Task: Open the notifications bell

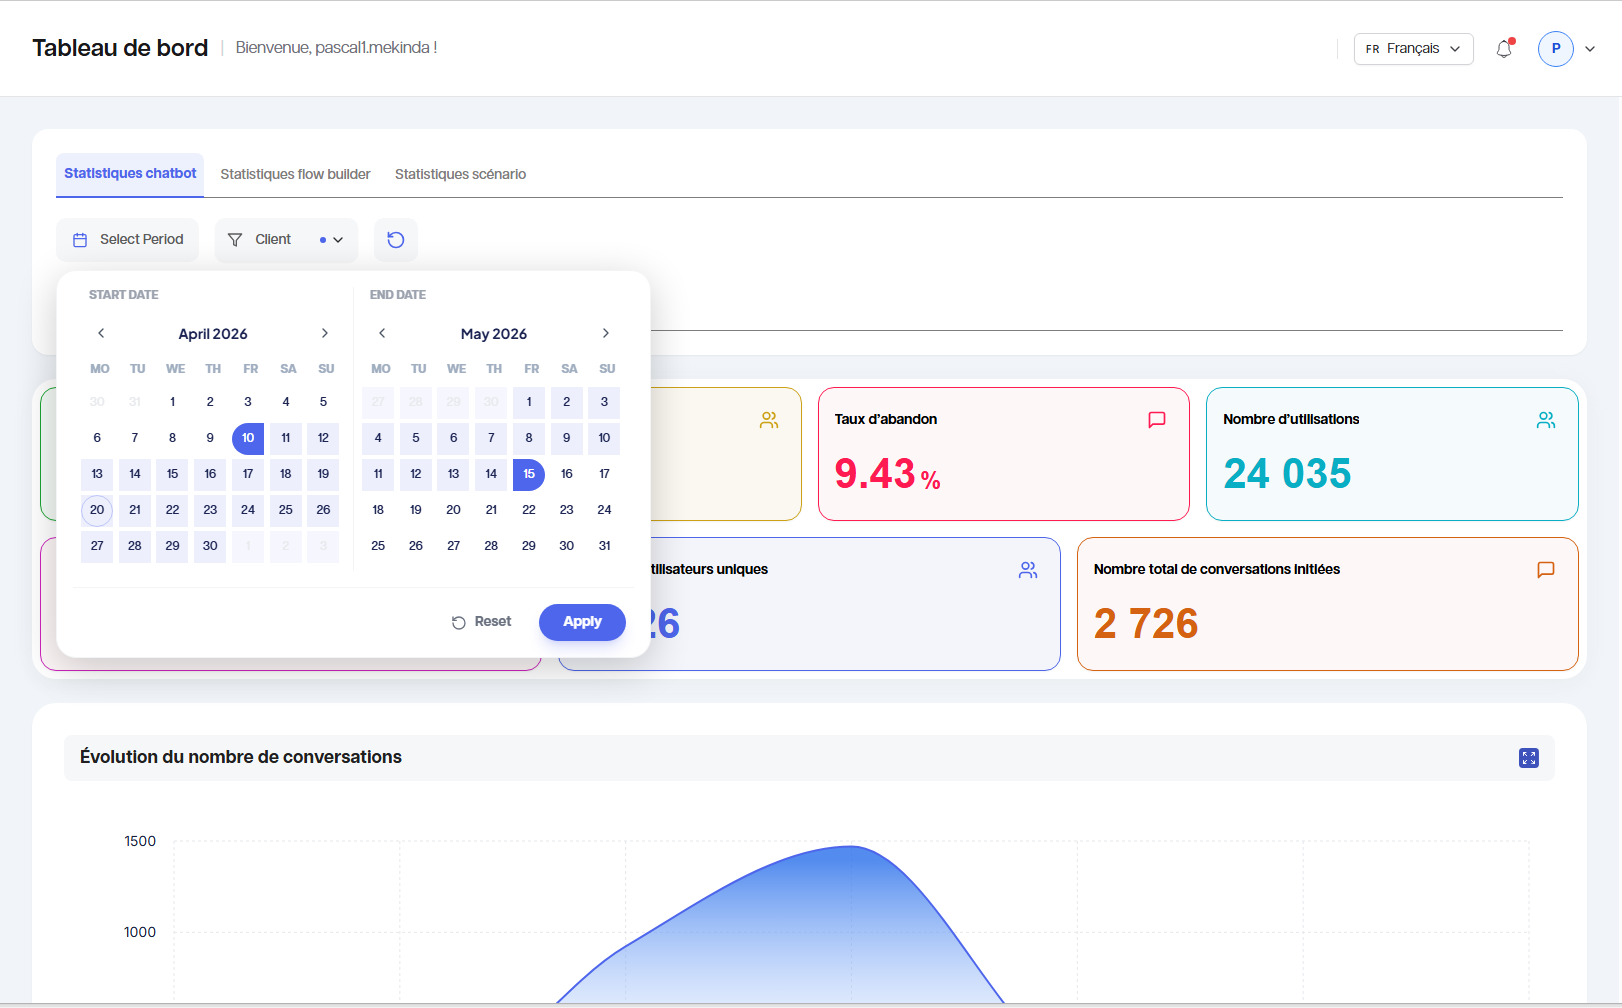Action: 1504,49
